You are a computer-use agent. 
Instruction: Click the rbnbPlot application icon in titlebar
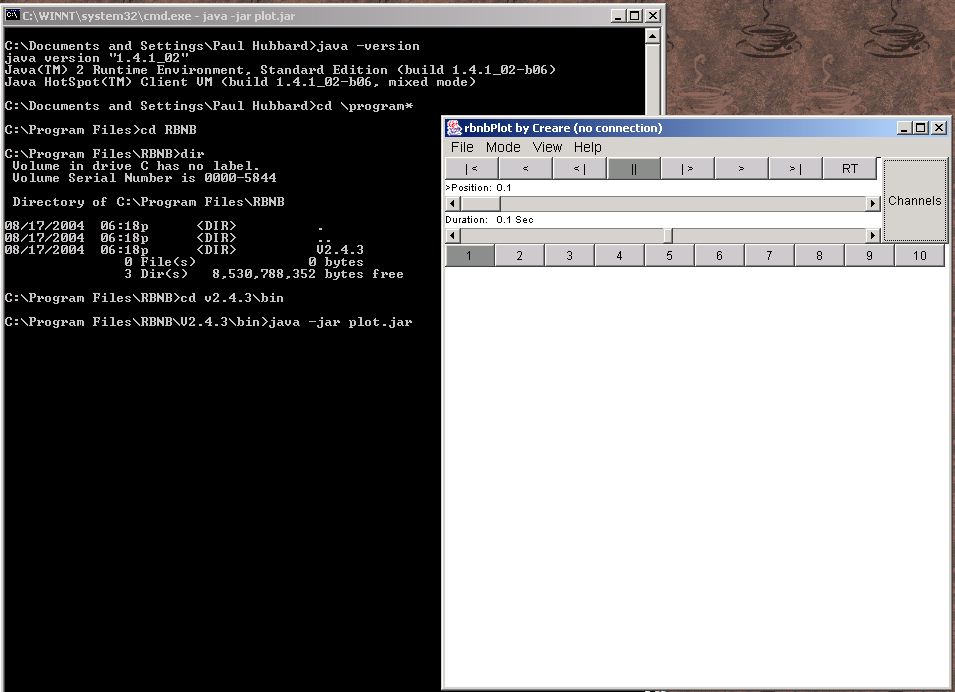452,127
